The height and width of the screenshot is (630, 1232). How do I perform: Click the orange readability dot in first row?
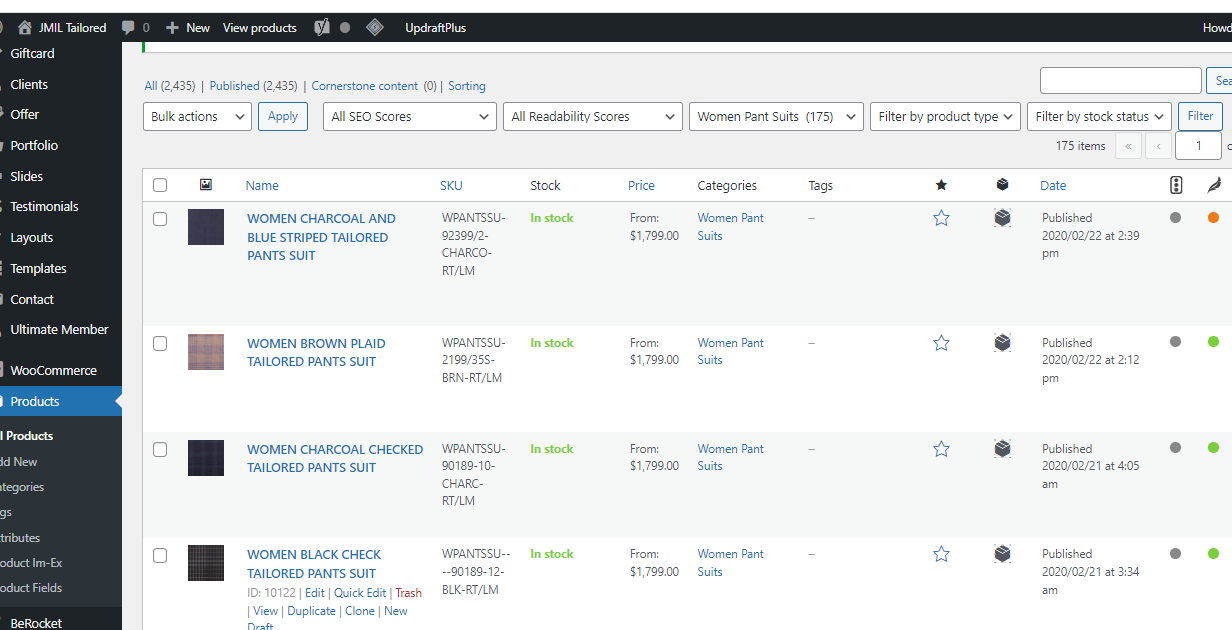coord(1213,218)
